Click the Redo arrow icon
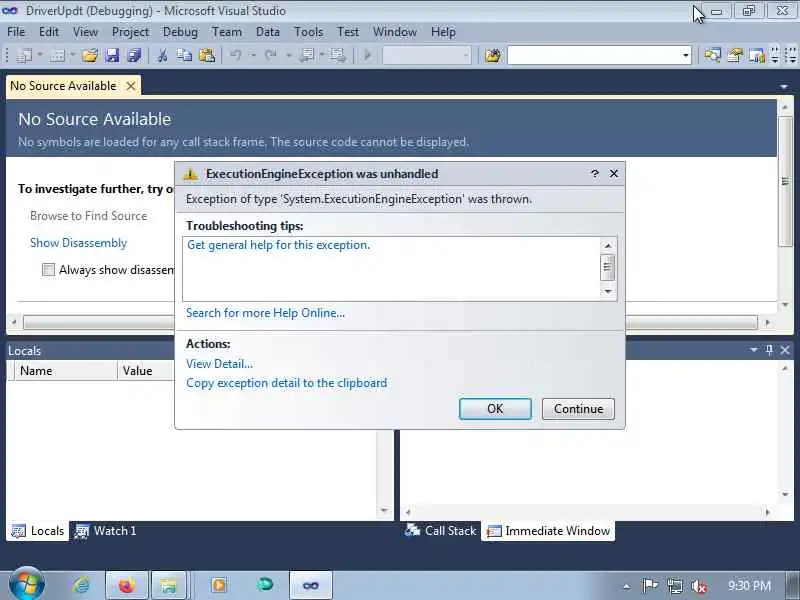 (270, 55)
